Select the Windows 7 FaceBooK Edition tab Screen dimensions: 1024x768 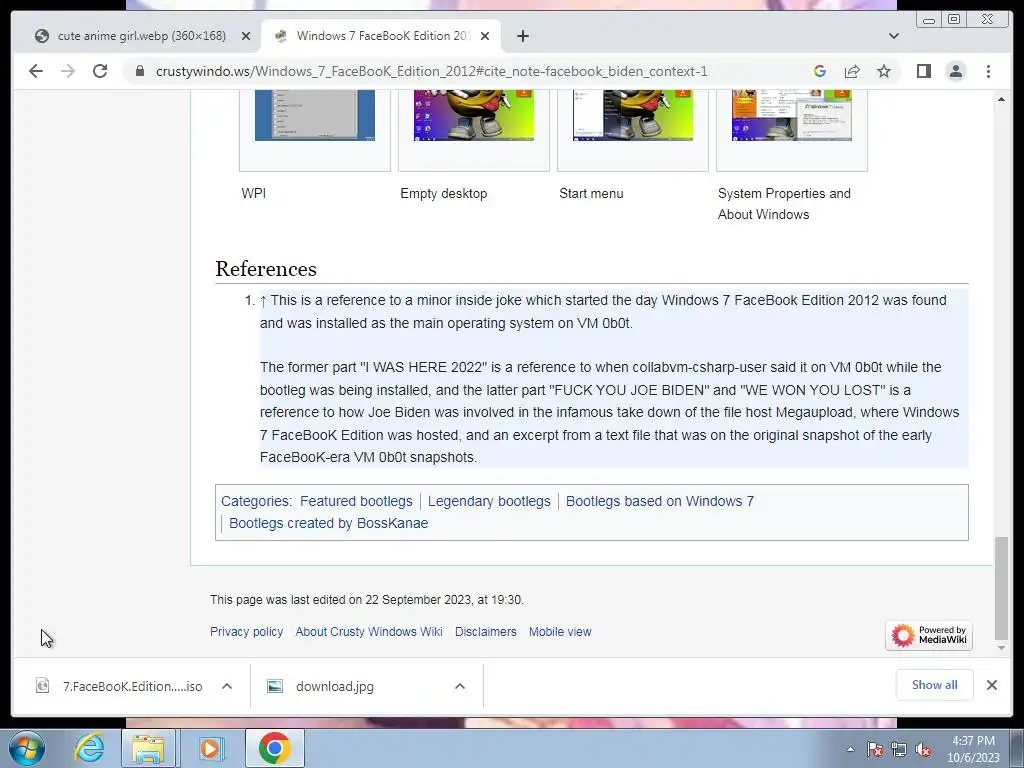(381, 36)
